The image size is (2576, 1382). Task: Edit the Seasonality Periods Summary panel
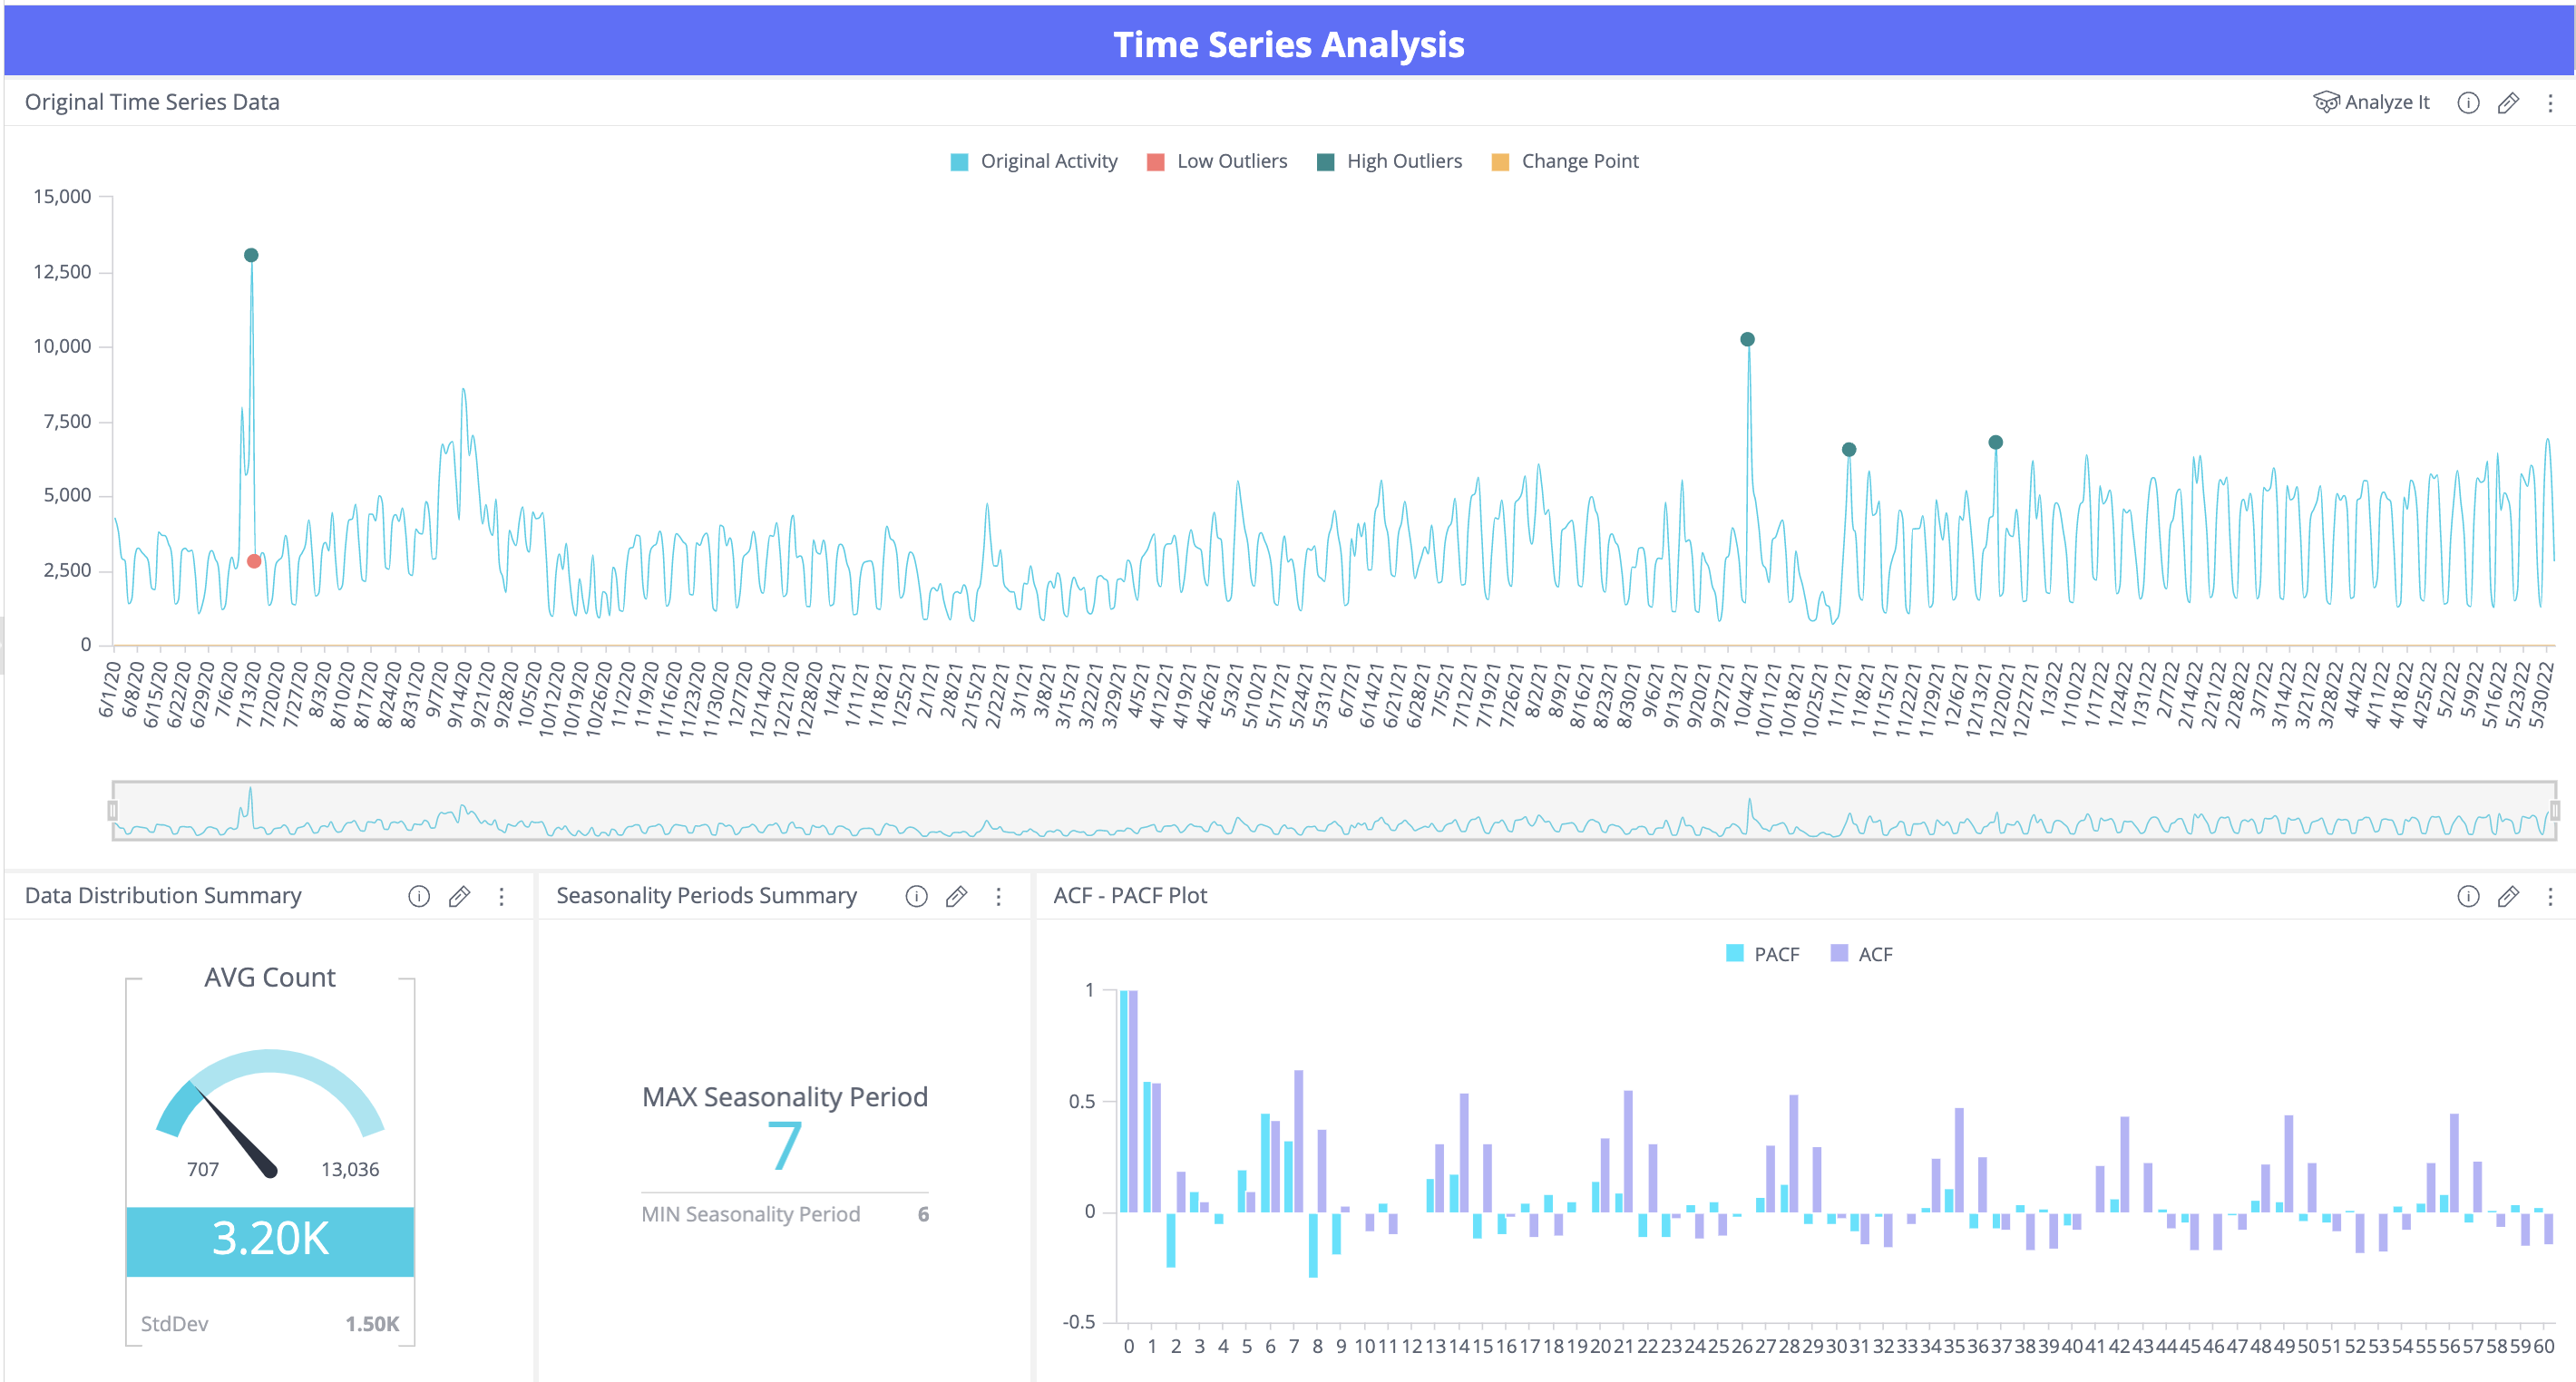coord(956,896)
